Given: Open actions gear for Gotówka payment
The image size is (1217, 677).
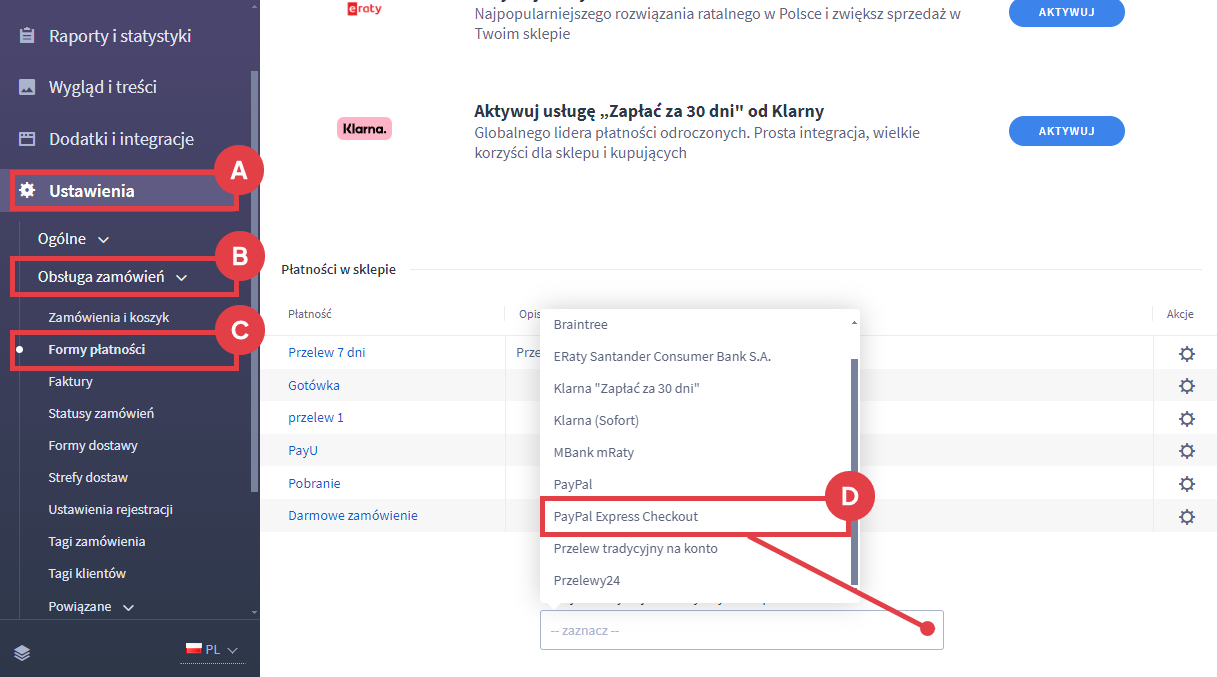Looking at the screenshot, I should tap(1186, 386).
